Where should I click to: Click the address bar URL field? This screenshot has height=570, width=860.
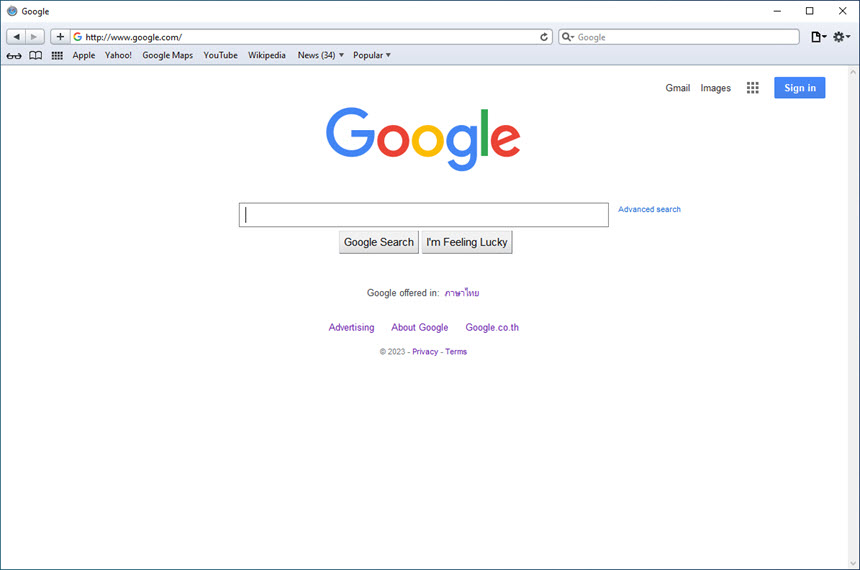(310, 37)
